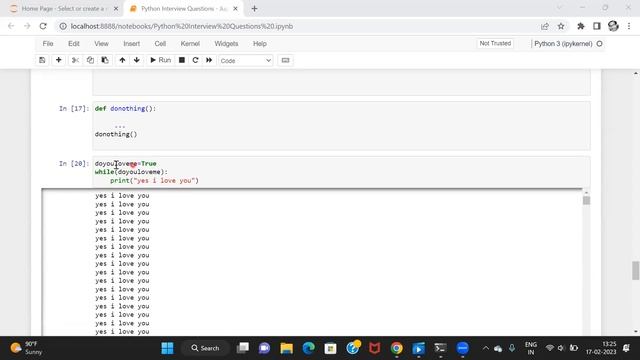The width and height of the screenshot is (640, 360).
Task: Open the Cell menu
Action: pos(160,44)
